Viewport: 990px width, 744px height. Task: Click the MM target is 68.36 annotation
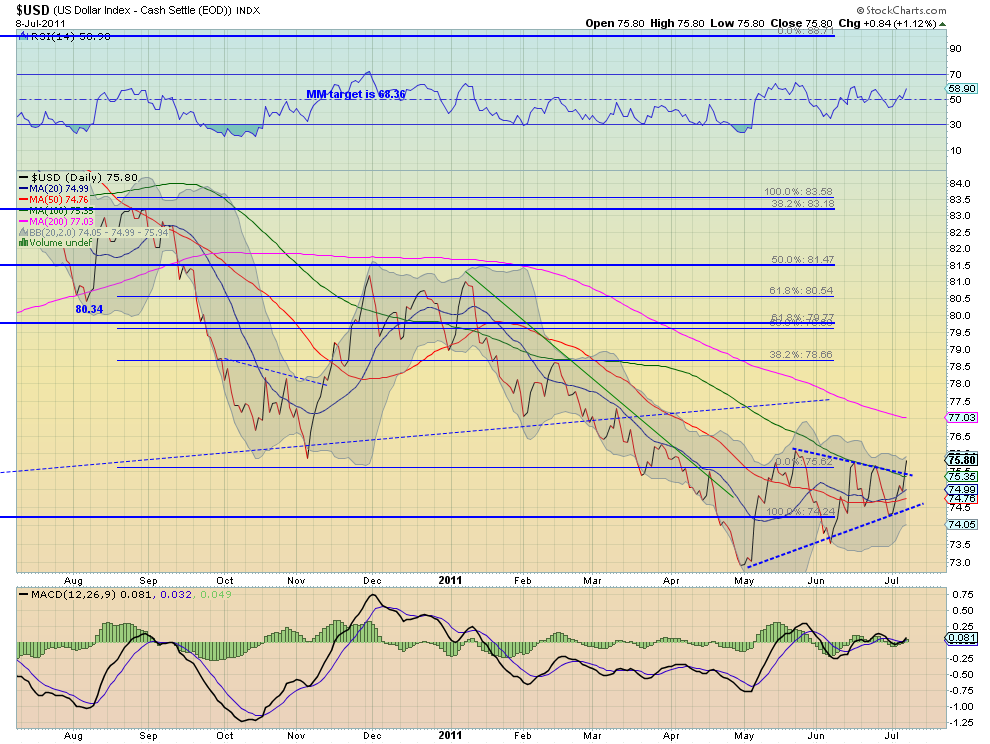click(x=355, y=94)
